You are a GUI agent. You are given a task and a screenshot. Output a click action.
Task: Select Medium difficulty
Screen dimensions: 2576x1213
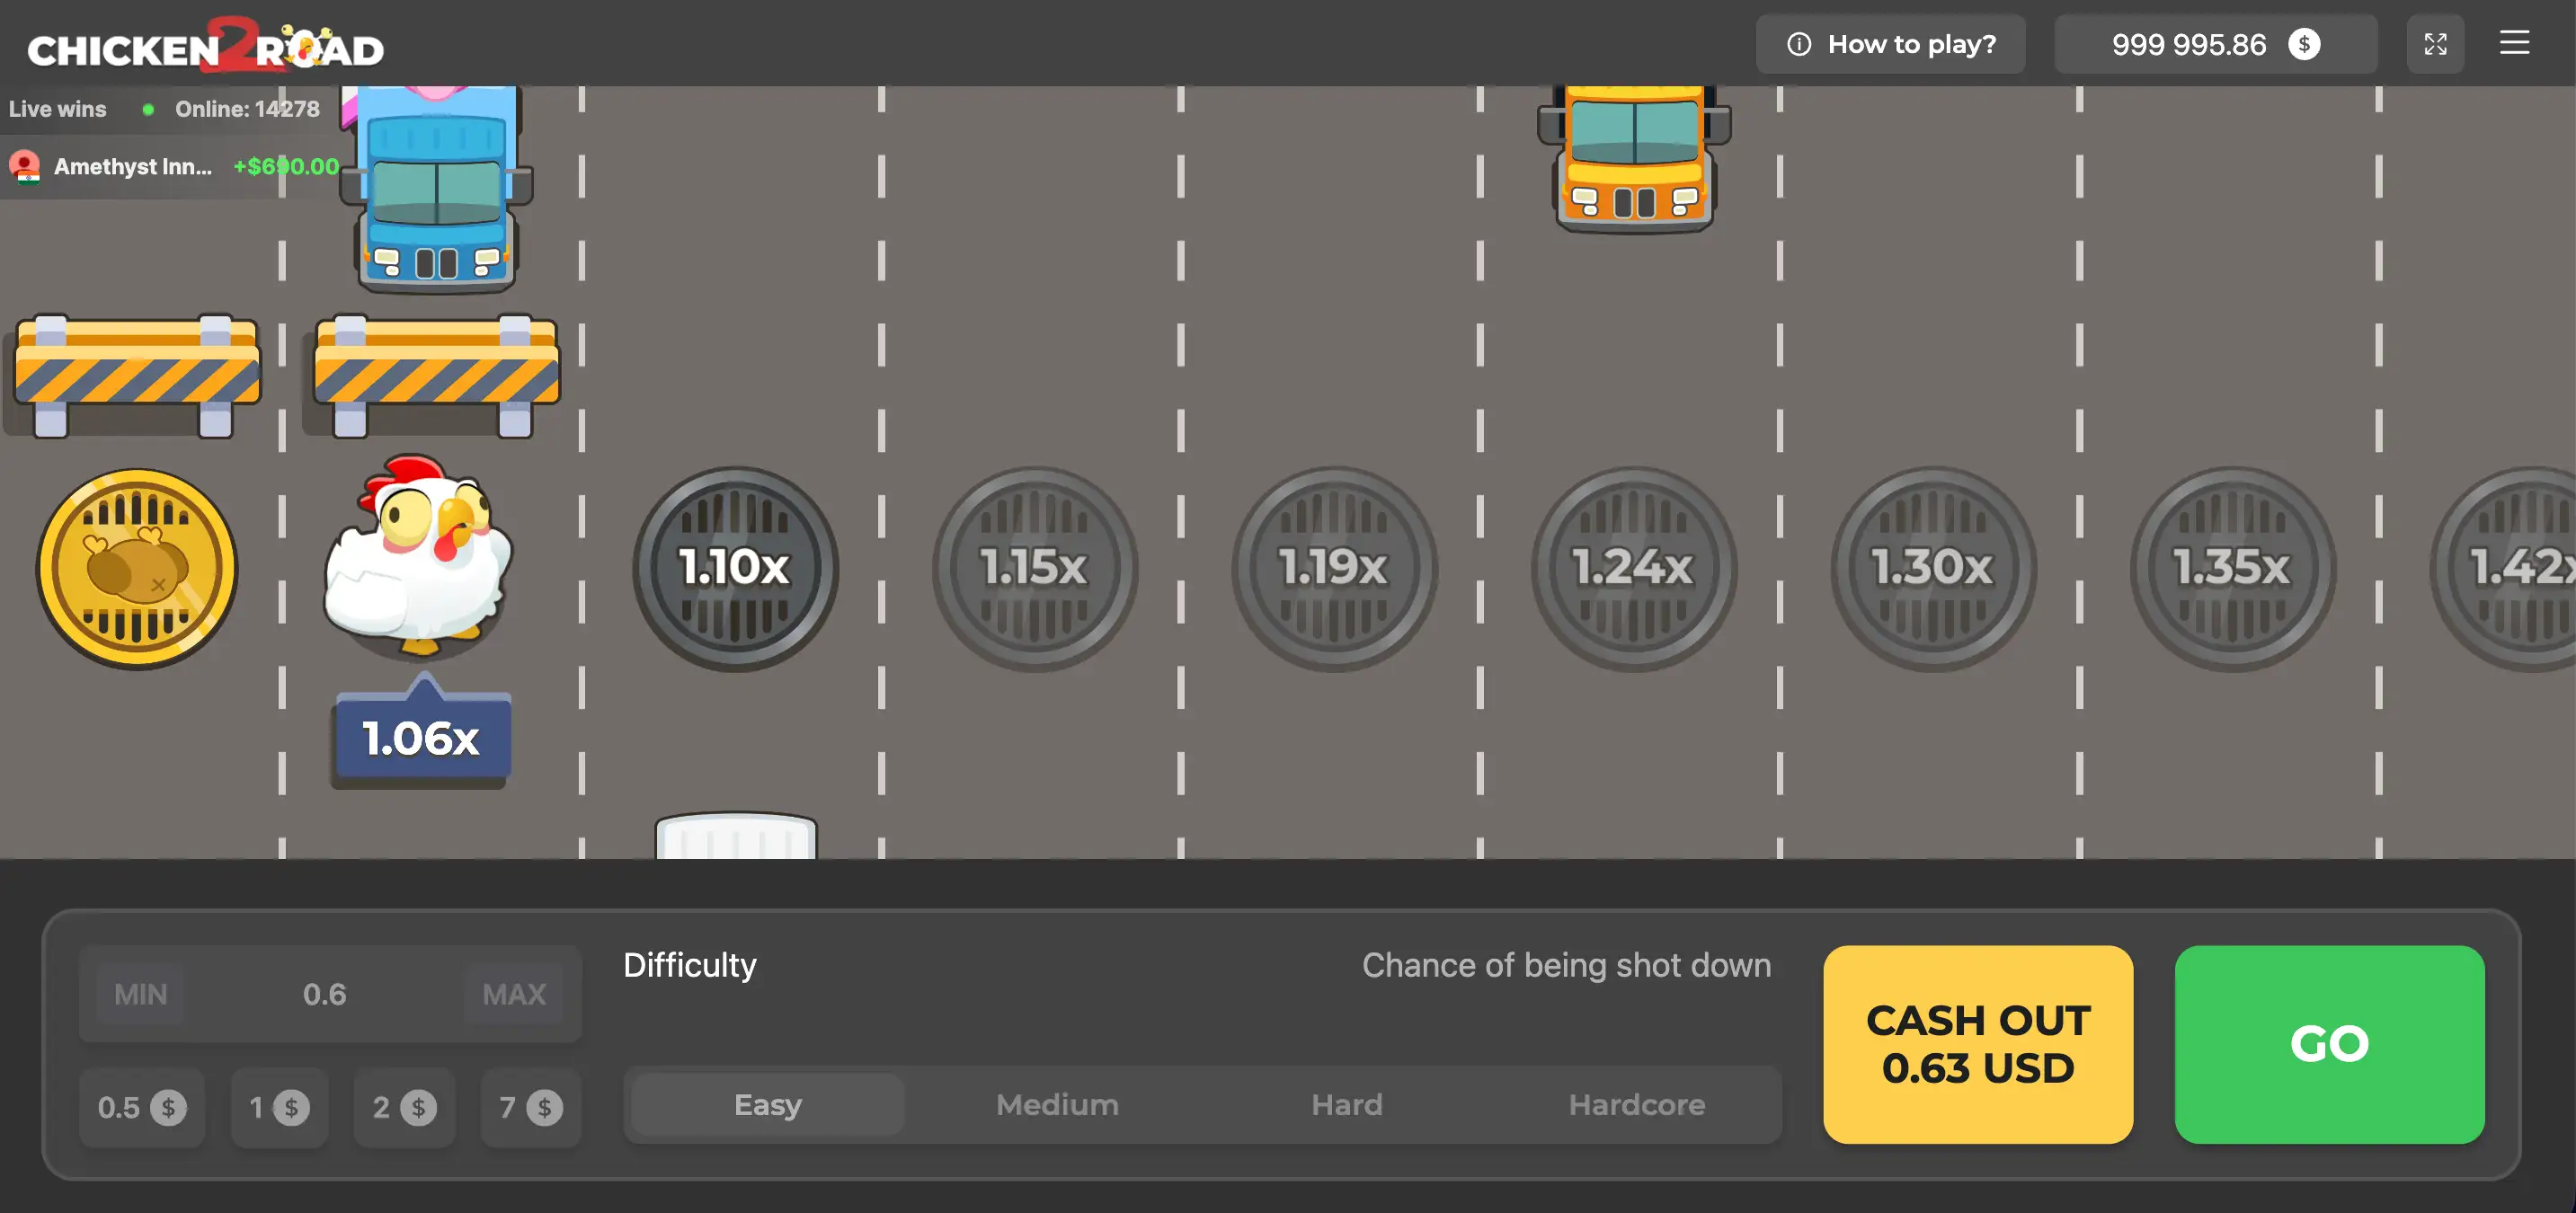click(x=1057, y=1104)
